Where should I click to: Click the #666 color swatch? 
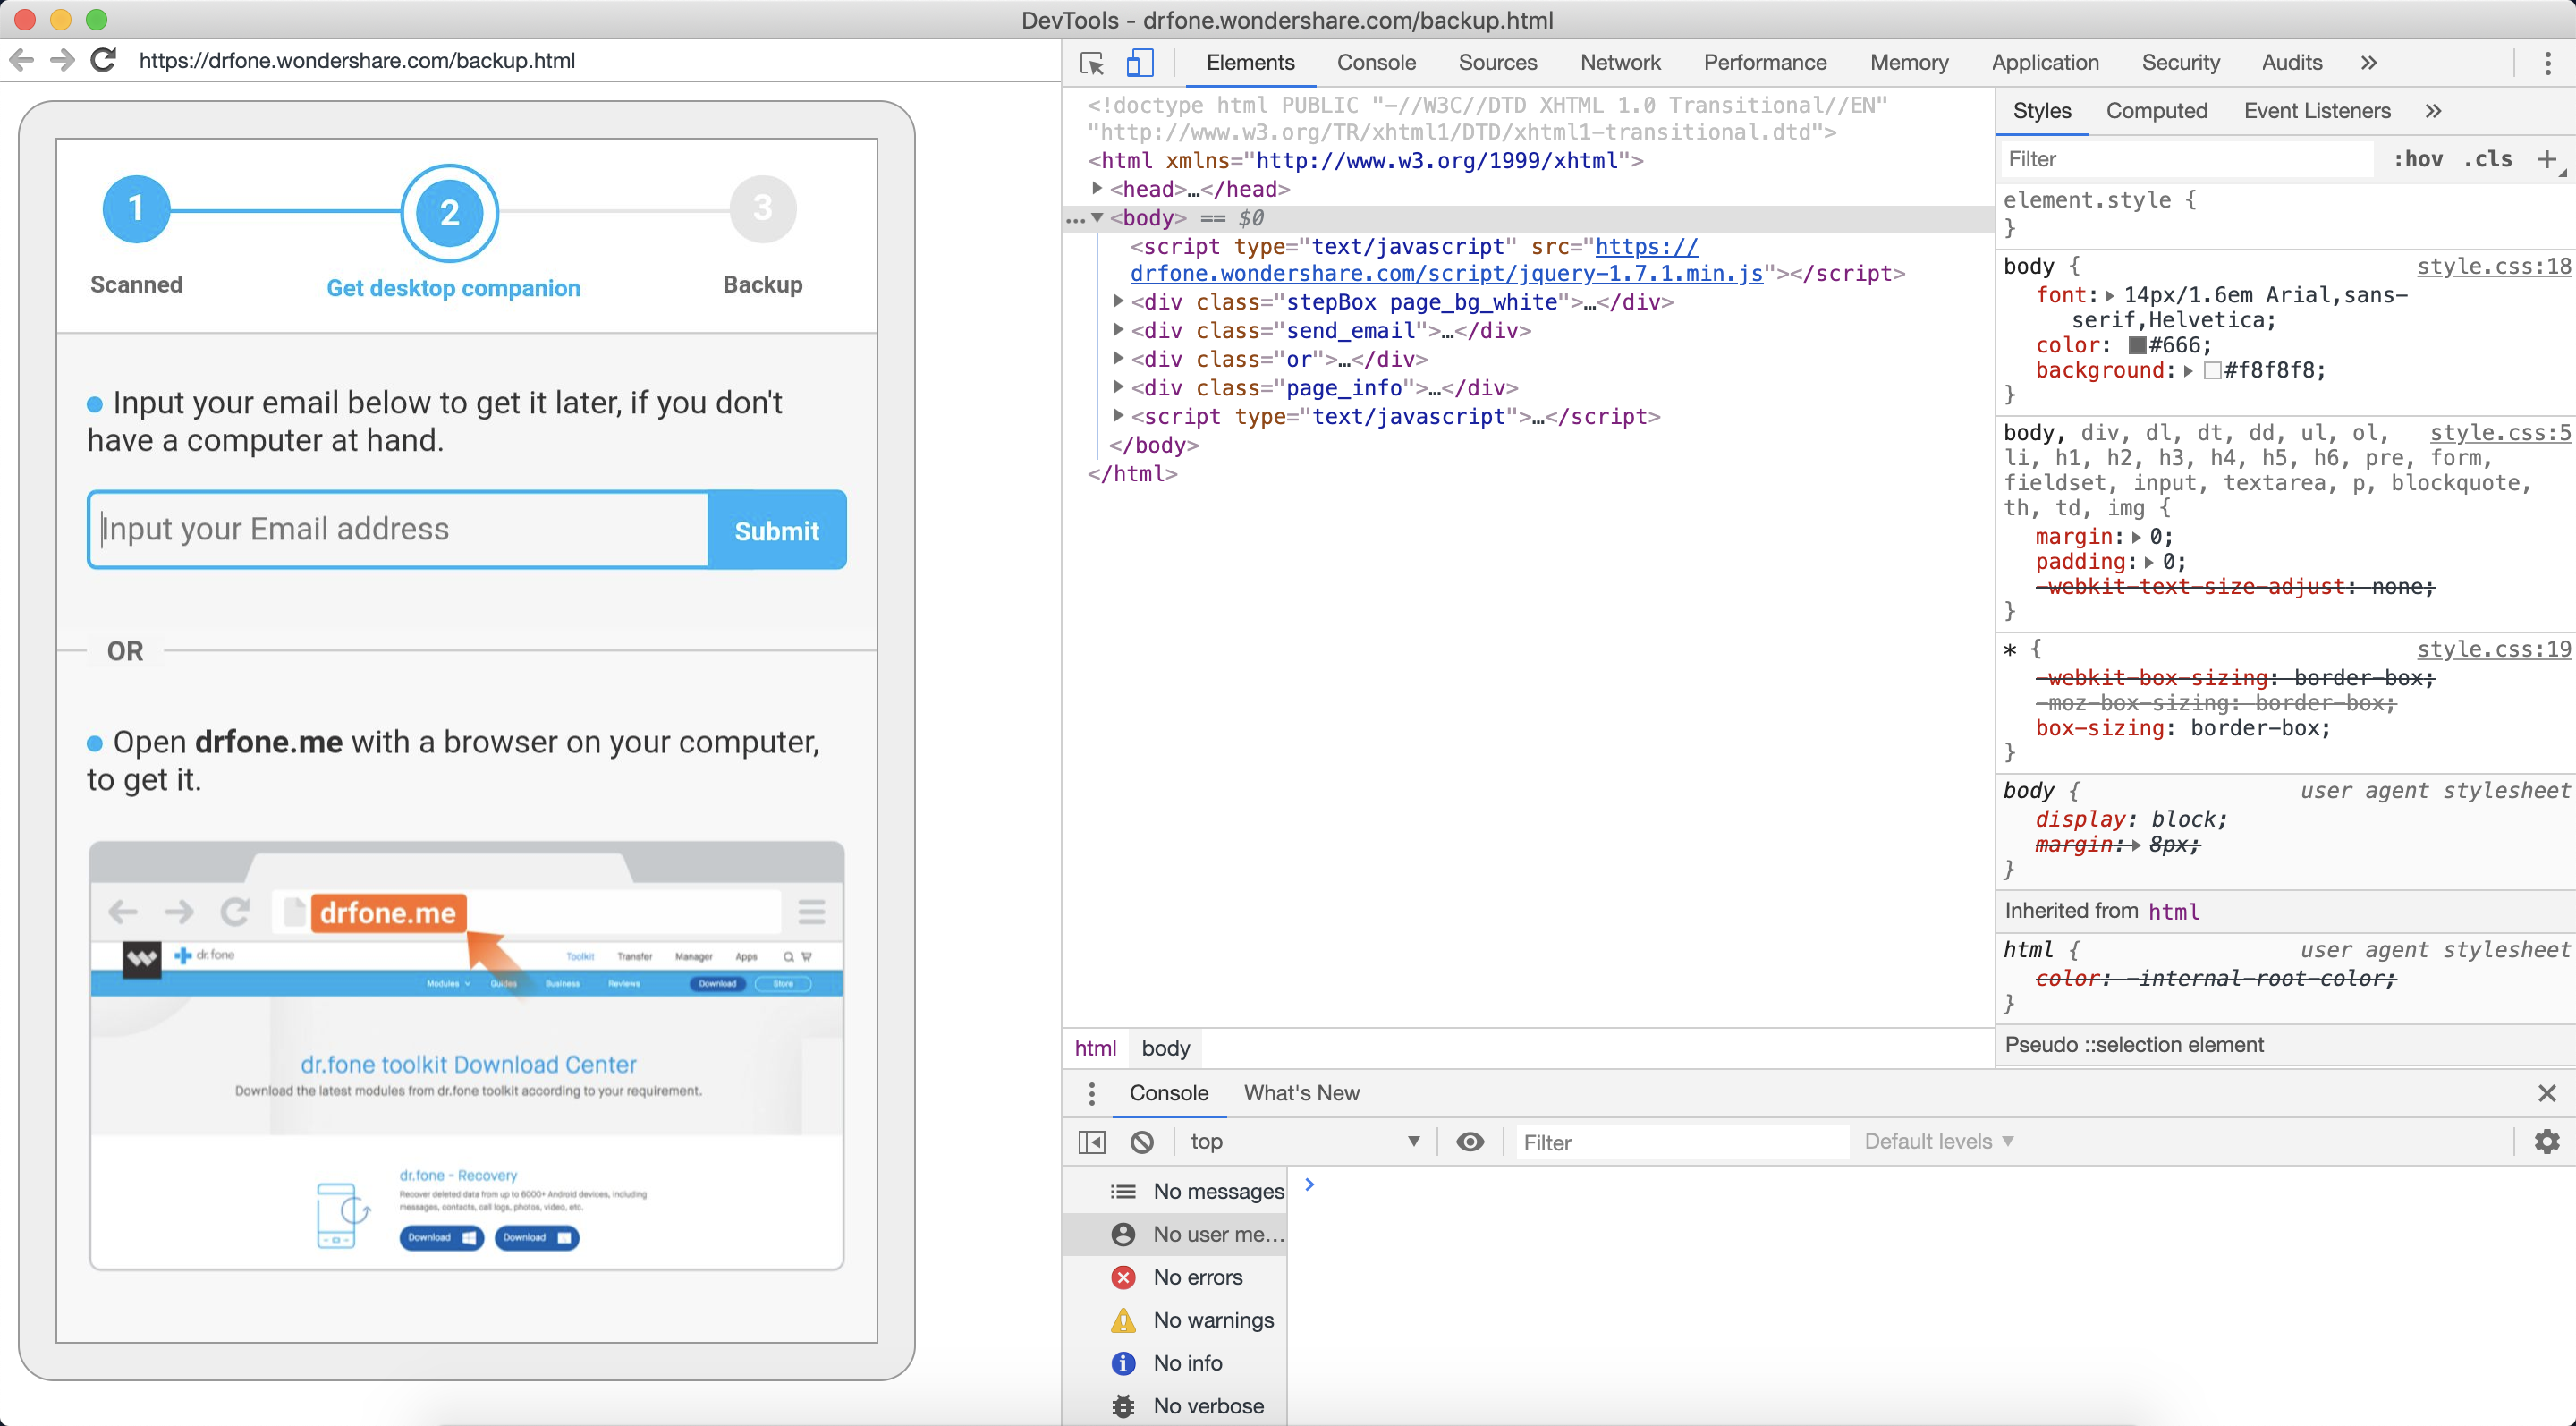point(2137,346)
